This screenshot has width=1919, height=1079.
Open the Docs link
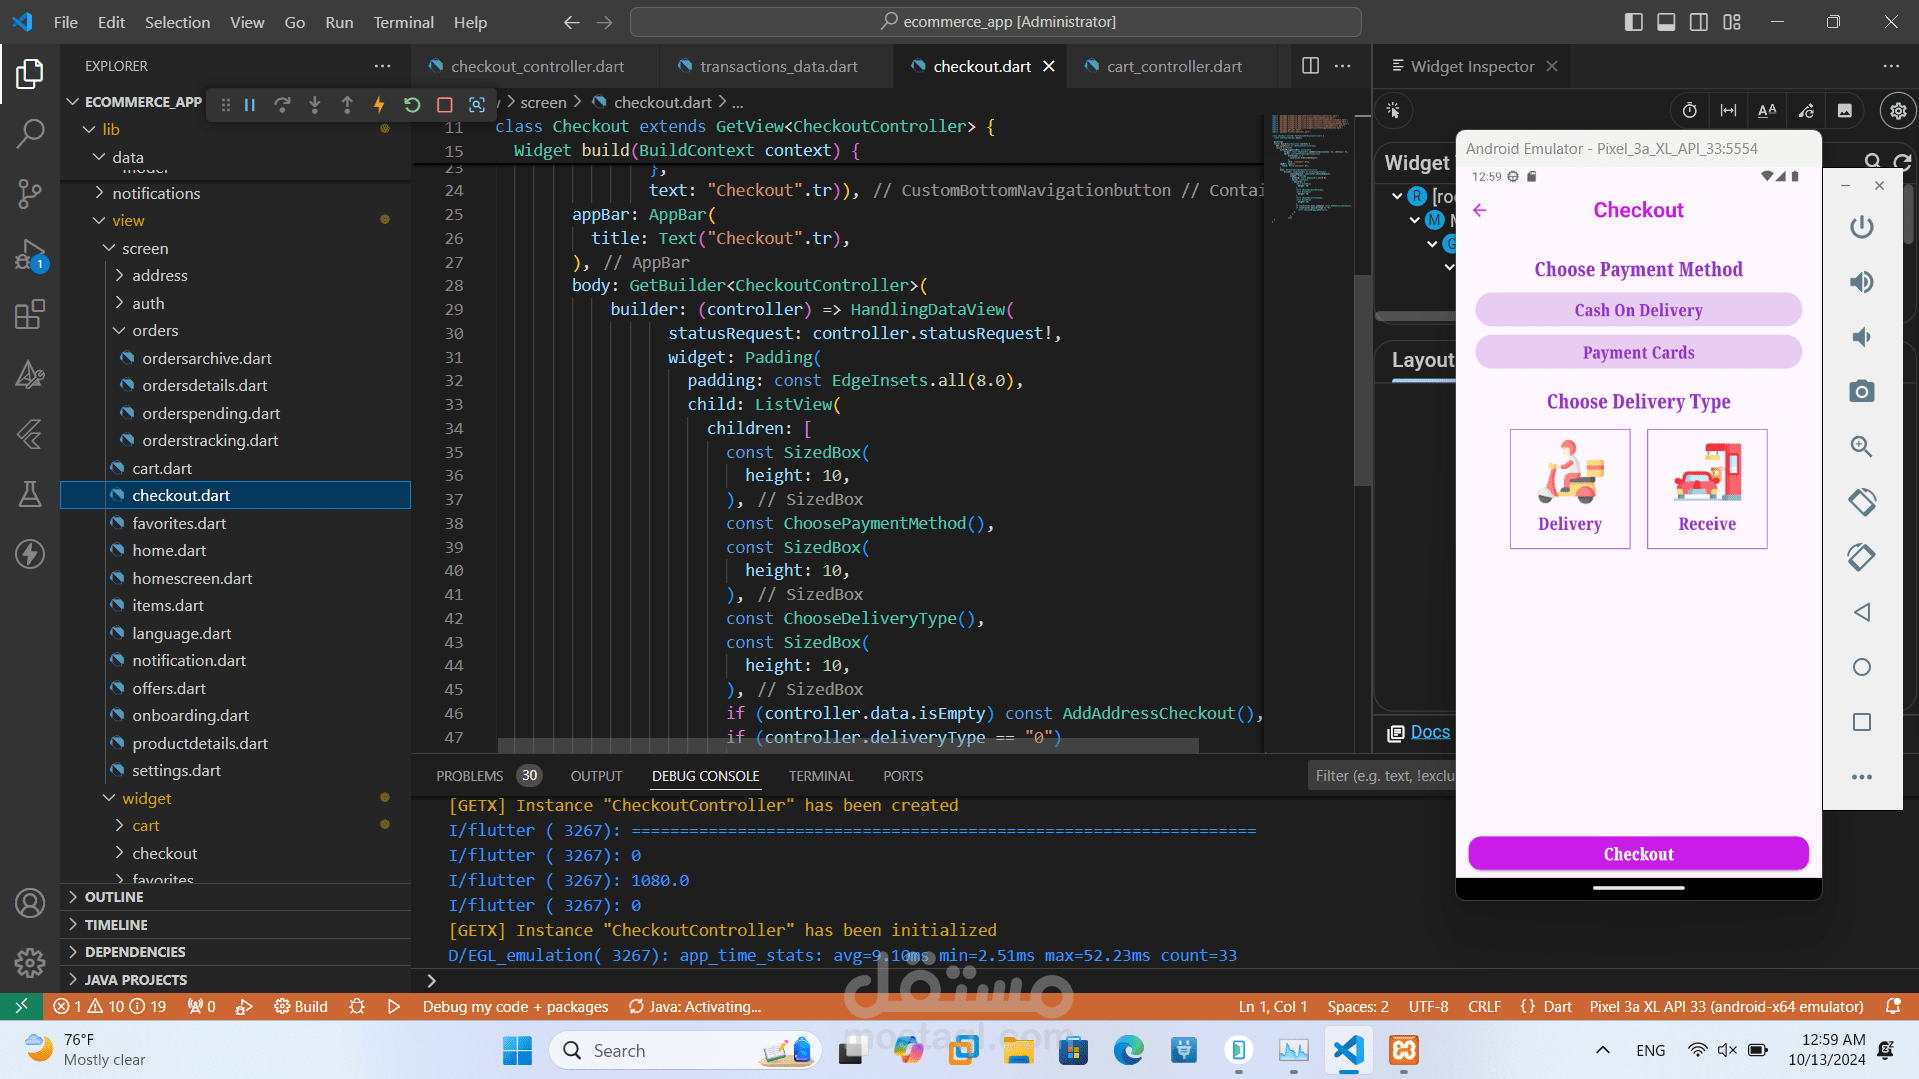click(x=1429, y=732)
